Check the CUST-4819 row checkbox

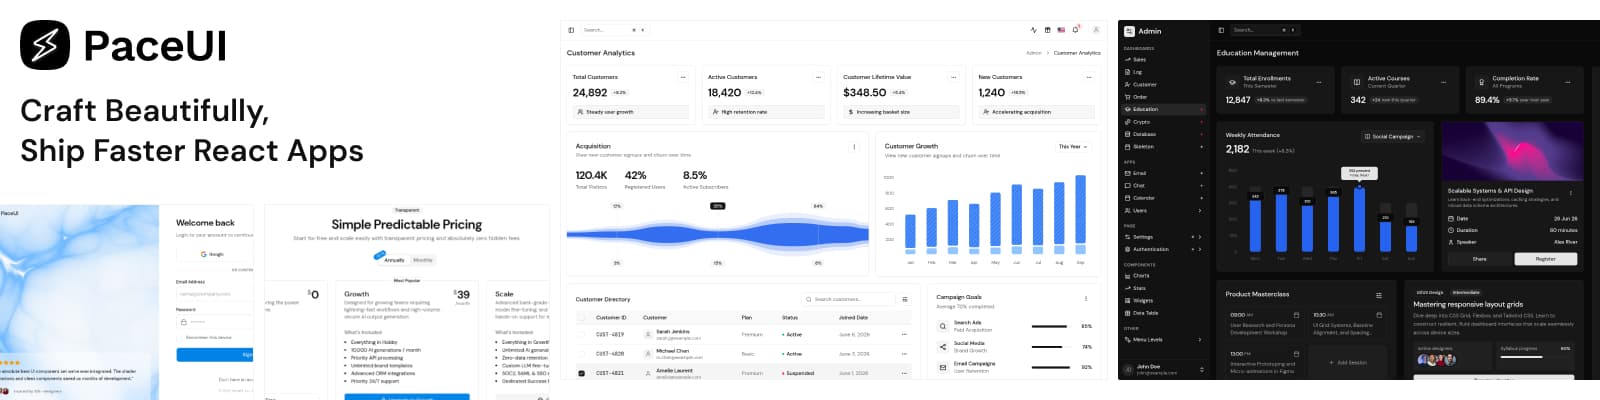[582, 334]
